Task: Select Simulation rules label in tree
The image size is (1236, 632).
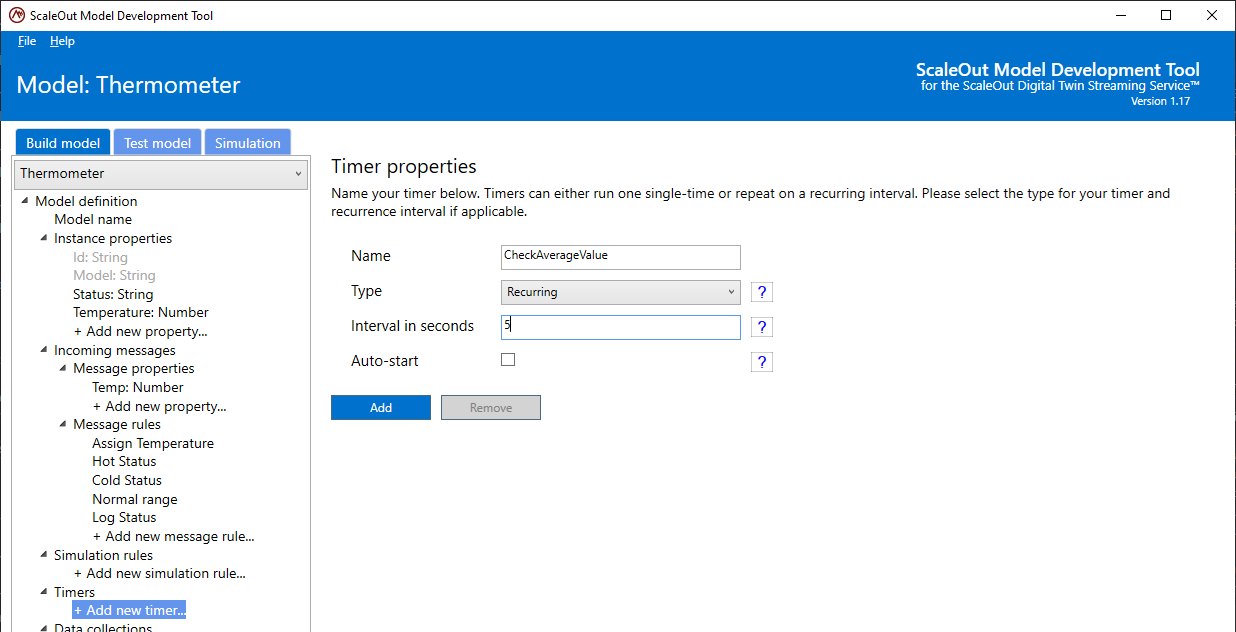Action: [103, 555]
